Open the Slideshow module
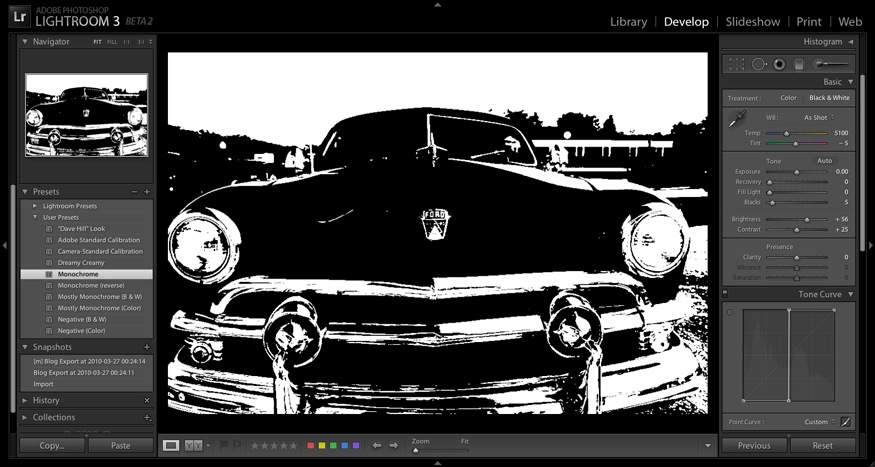The width and height of the screenshot is (875, 467). [753, 22]
